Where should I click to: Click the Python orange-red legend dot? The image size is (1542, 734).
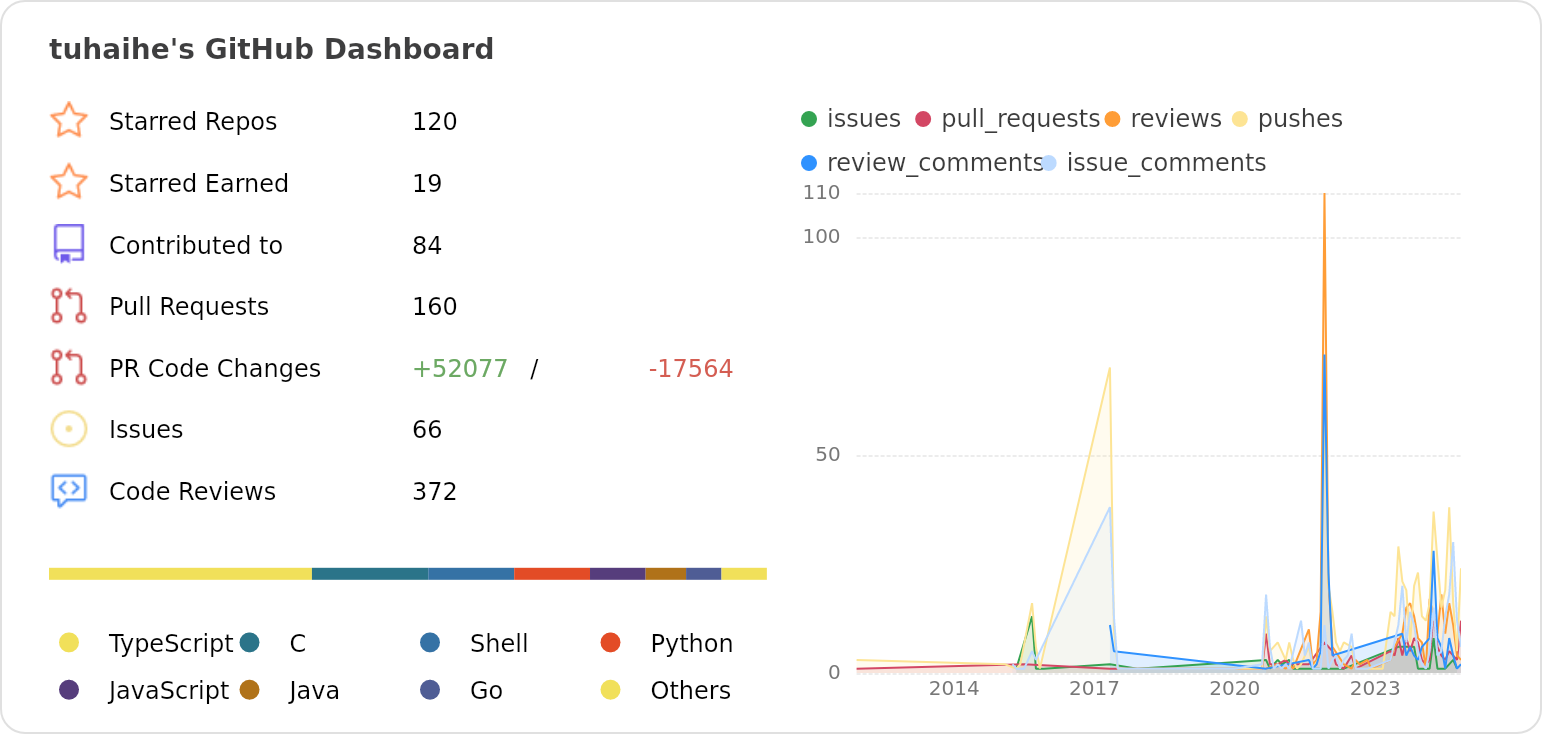(x=611, y=642)
